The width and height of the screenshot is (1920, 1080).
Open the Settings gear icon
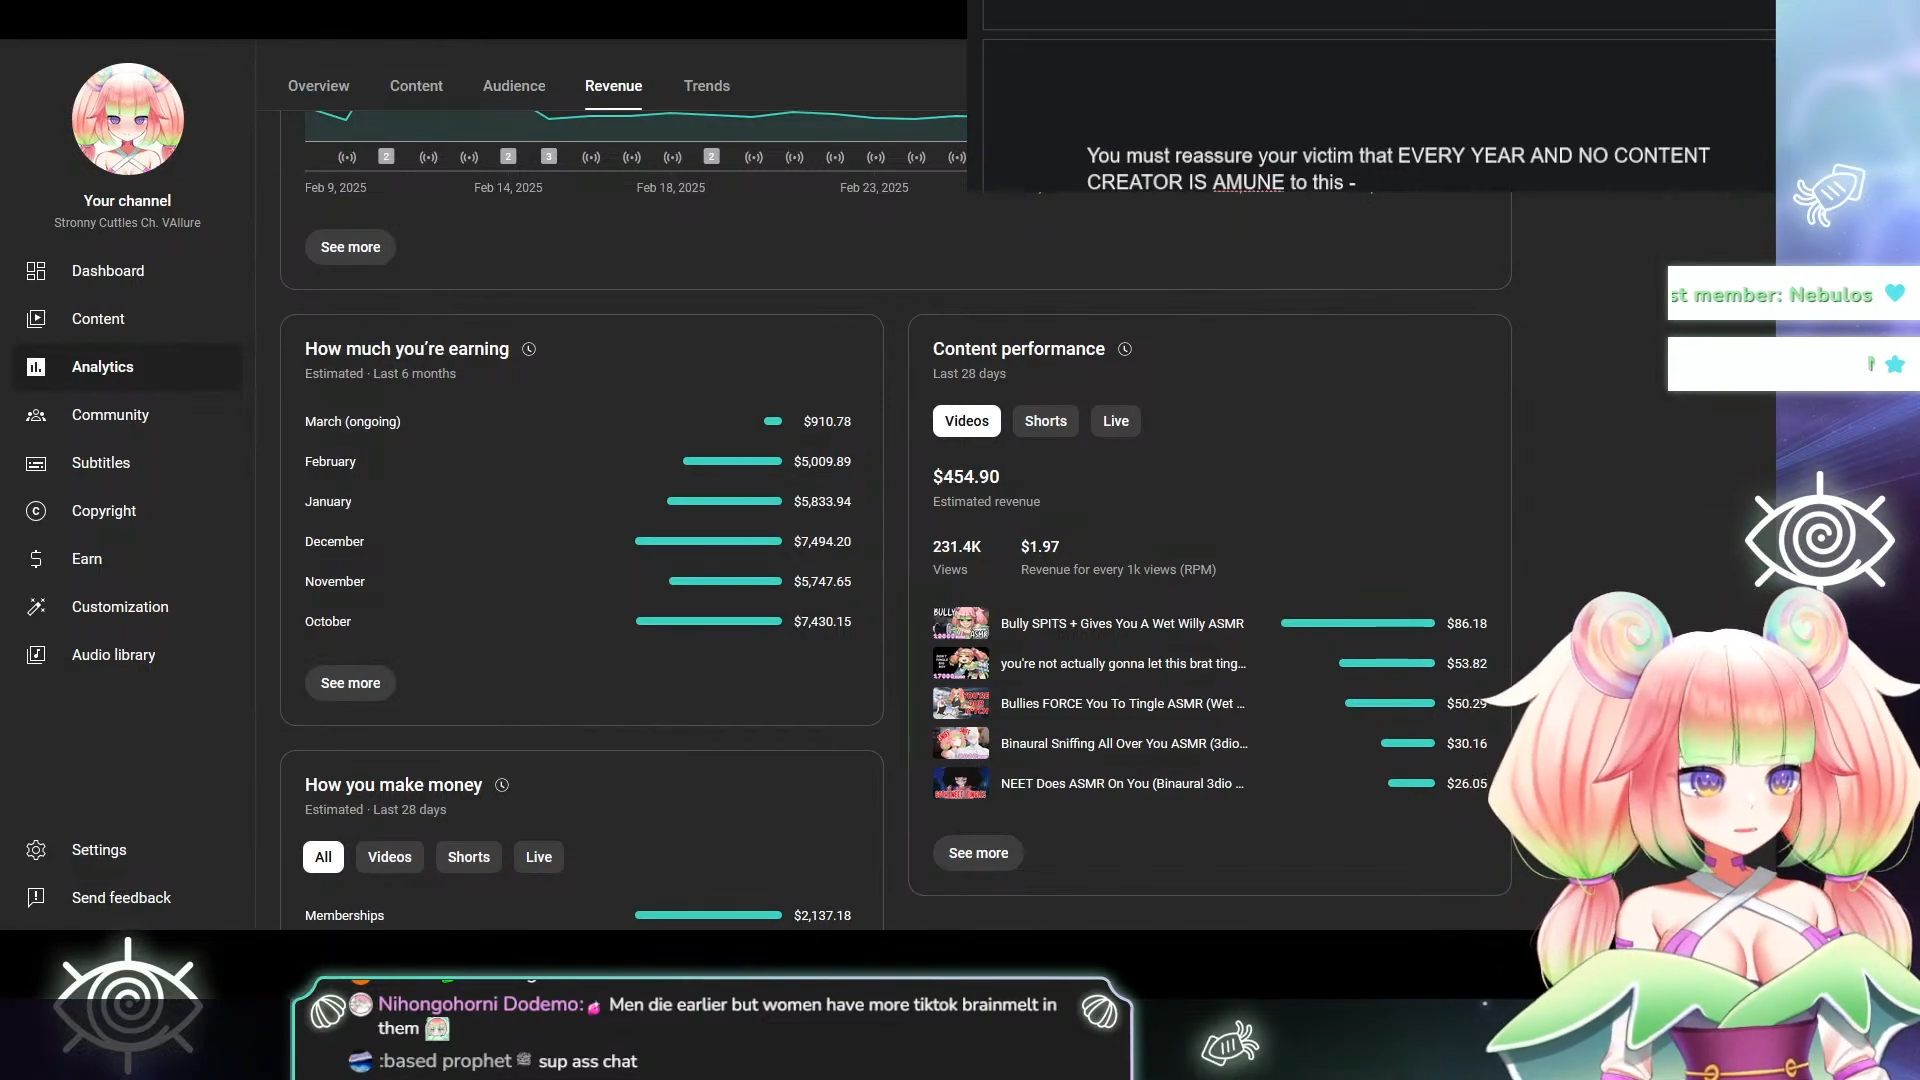pos(36,850)
